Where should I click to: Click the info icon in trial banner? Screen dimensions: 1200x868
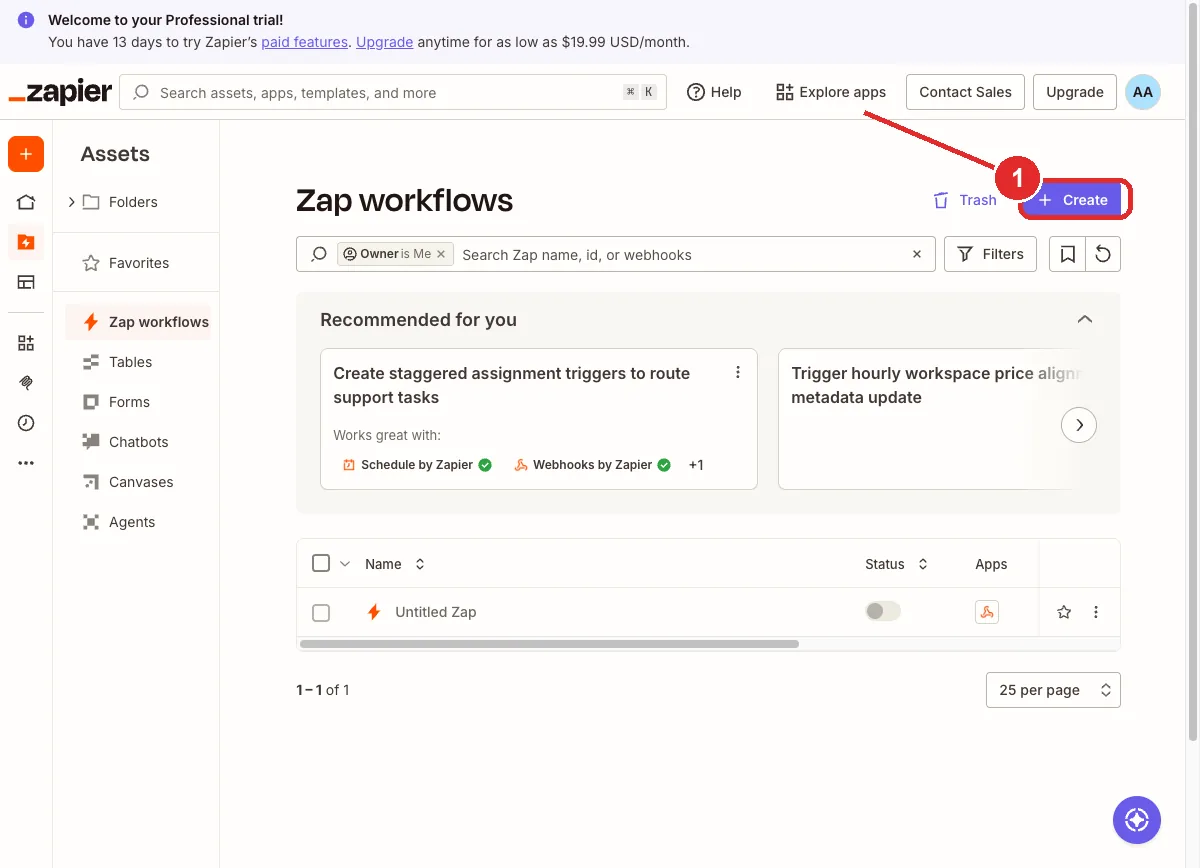click(x=26, y=20)
